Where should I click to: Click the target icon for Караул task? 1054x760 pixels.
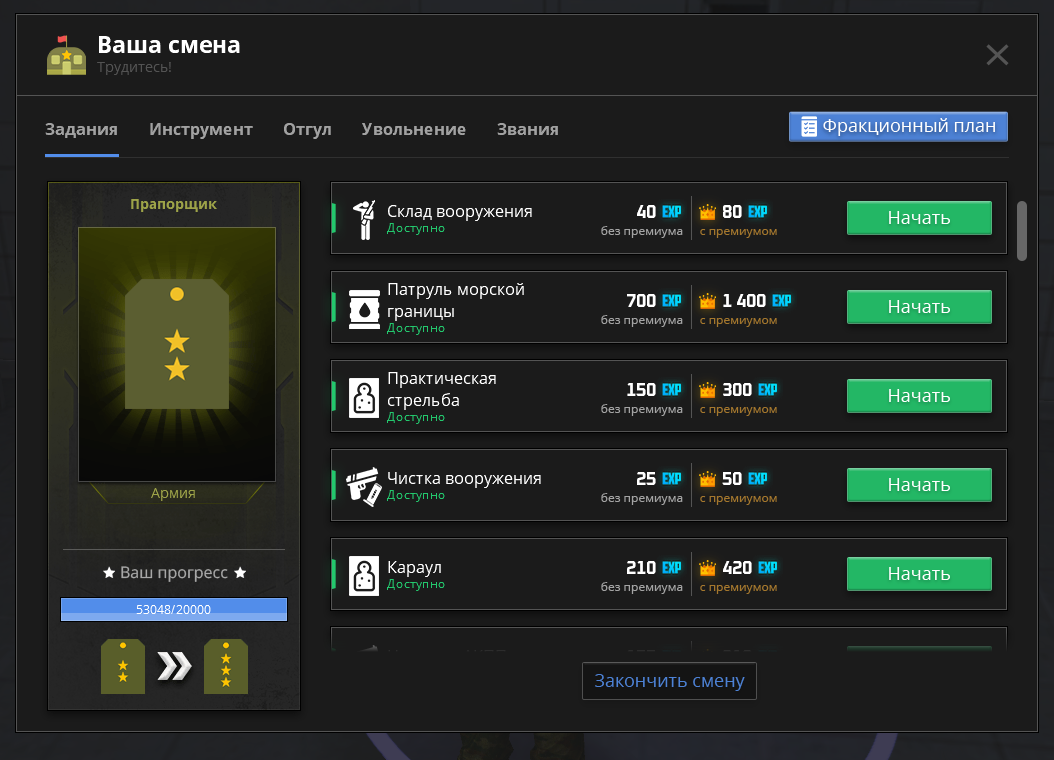[x=364, y=576]
